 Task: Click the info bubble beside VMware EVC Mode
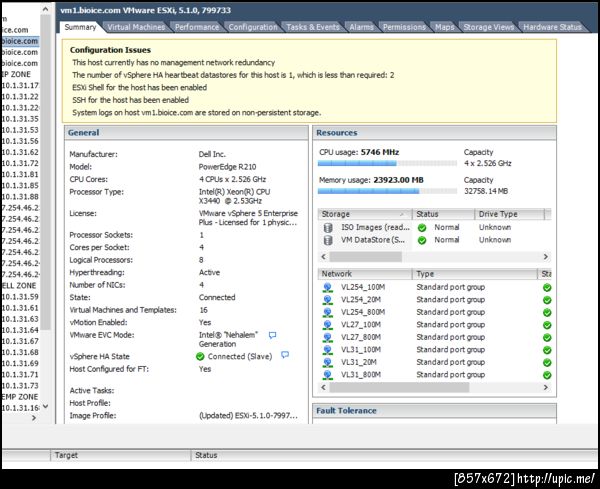272,335
